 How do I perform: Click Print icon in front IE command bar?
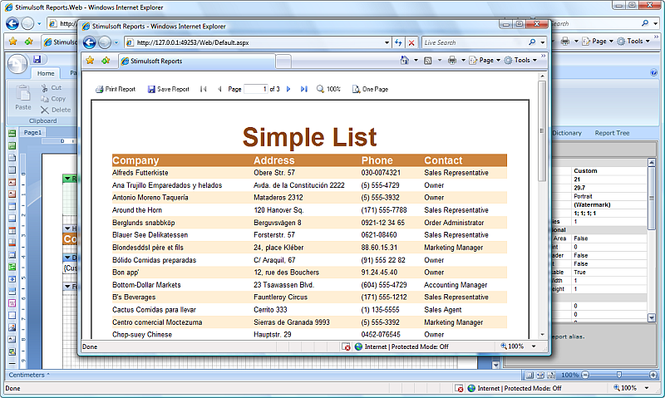(452, 60)
